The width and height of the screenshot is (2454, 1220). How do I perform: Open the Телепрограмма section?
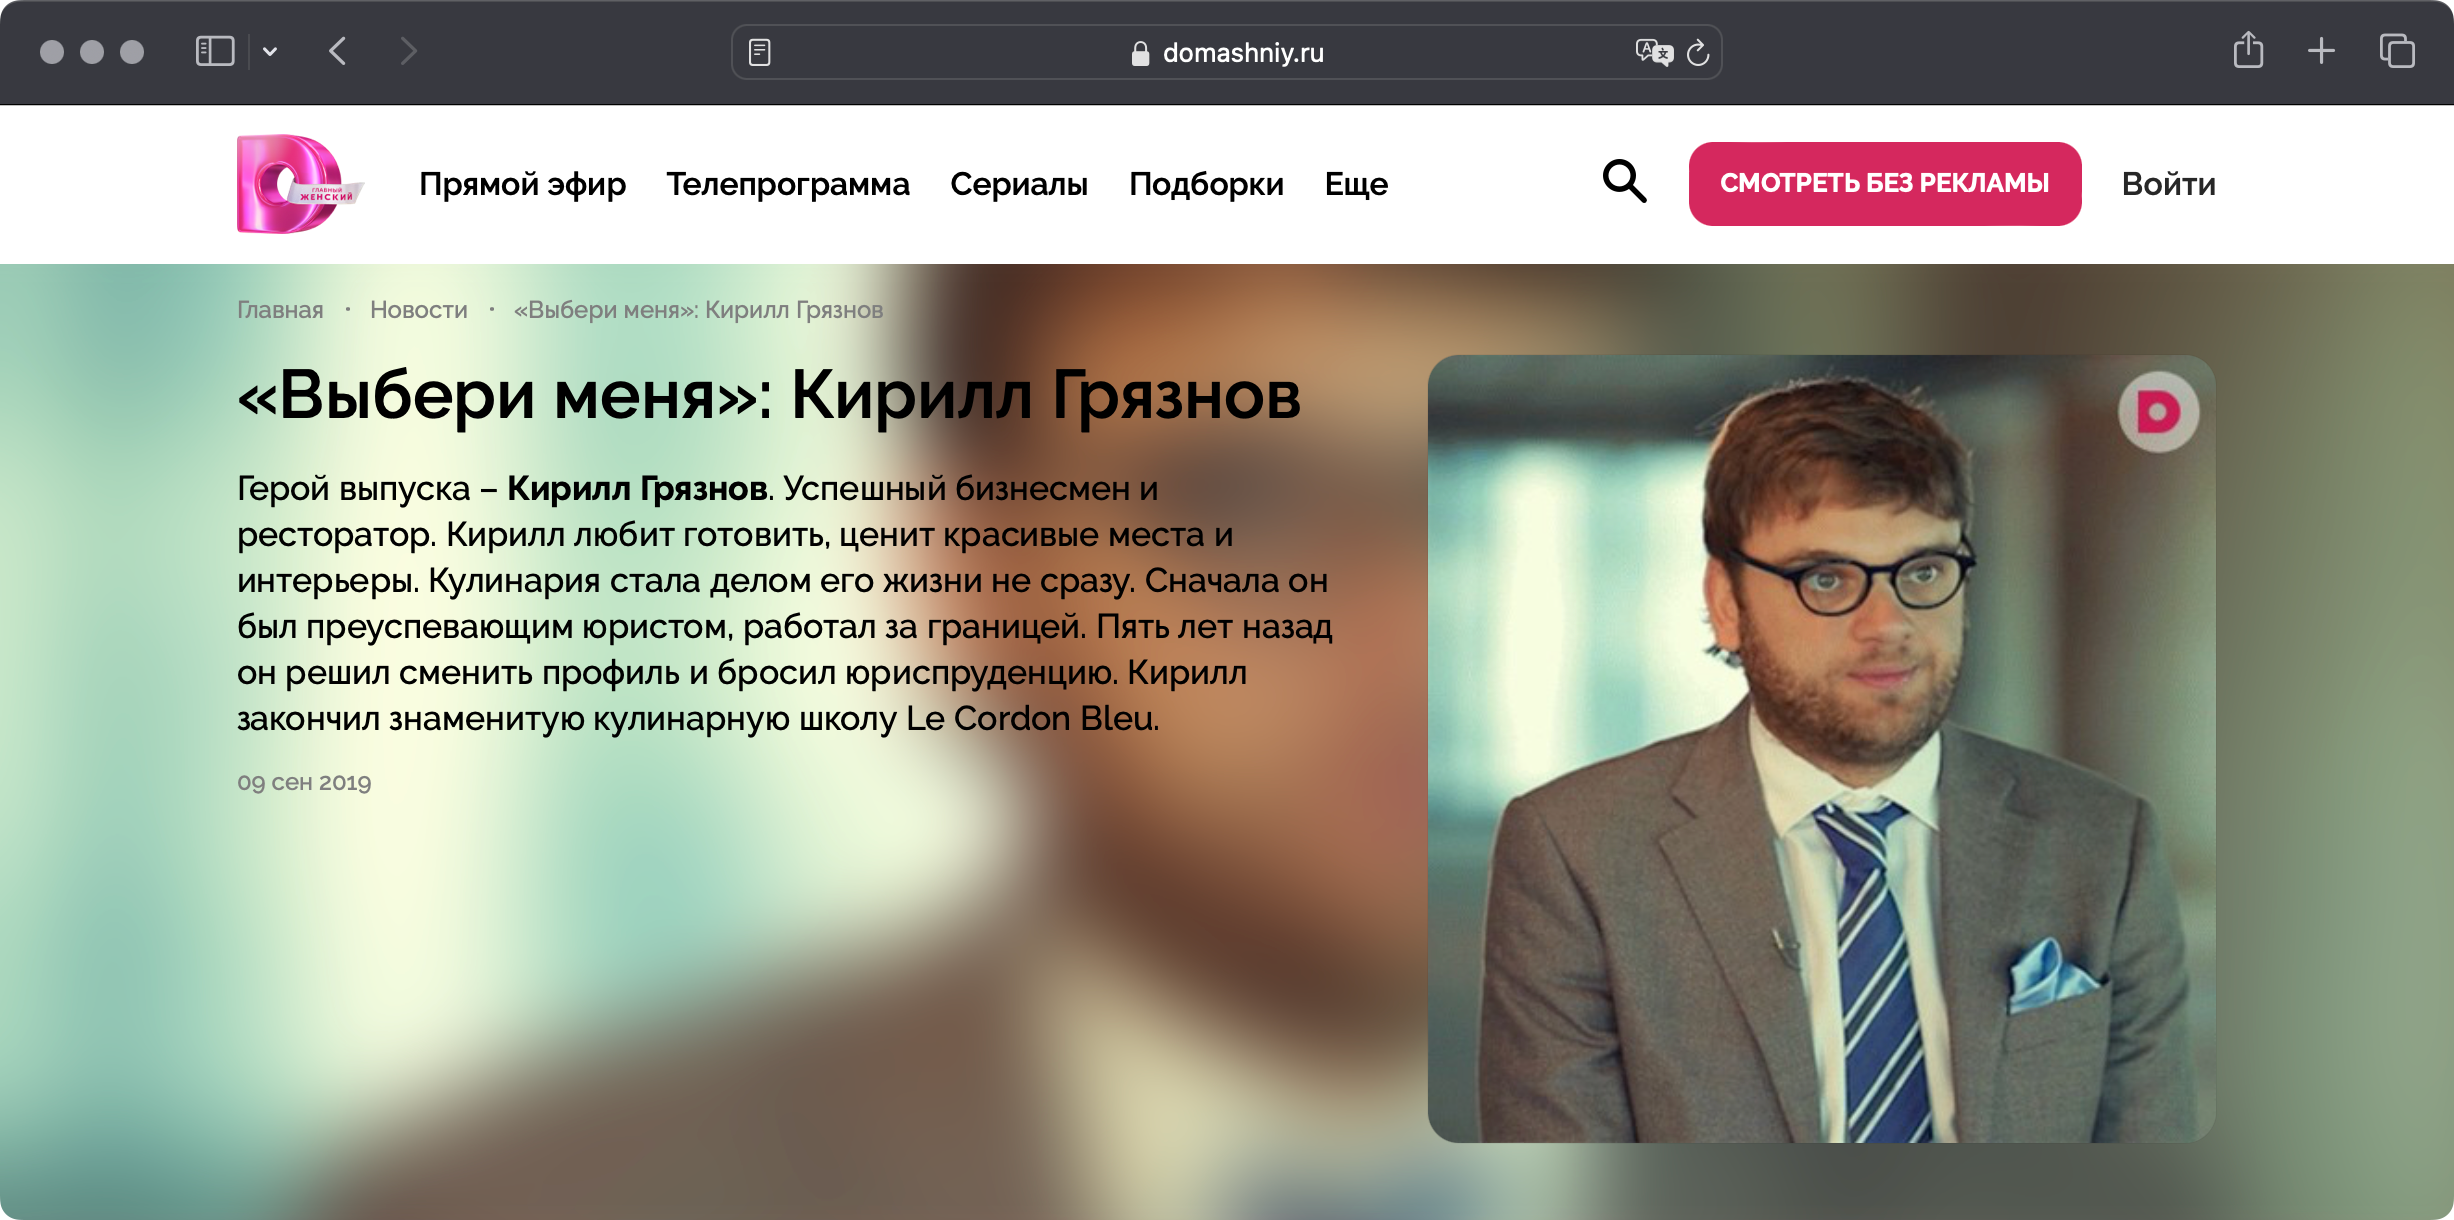(x=788, y=184)
